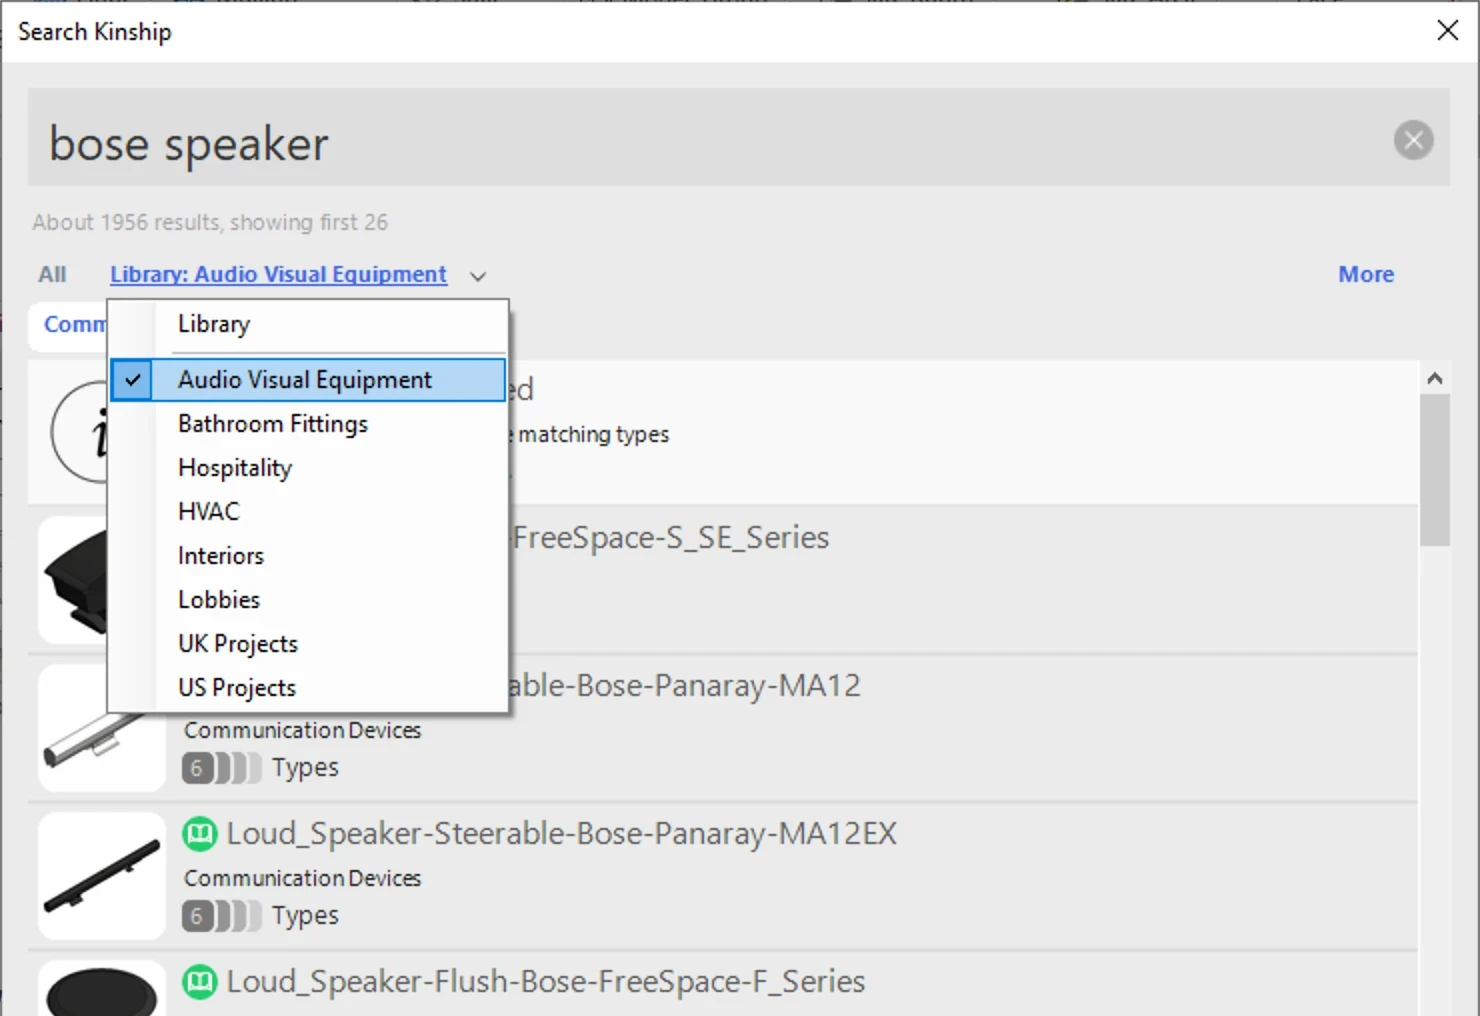Choose HVAC from library list
The image size is (1480, 1016).
[308, 512]
